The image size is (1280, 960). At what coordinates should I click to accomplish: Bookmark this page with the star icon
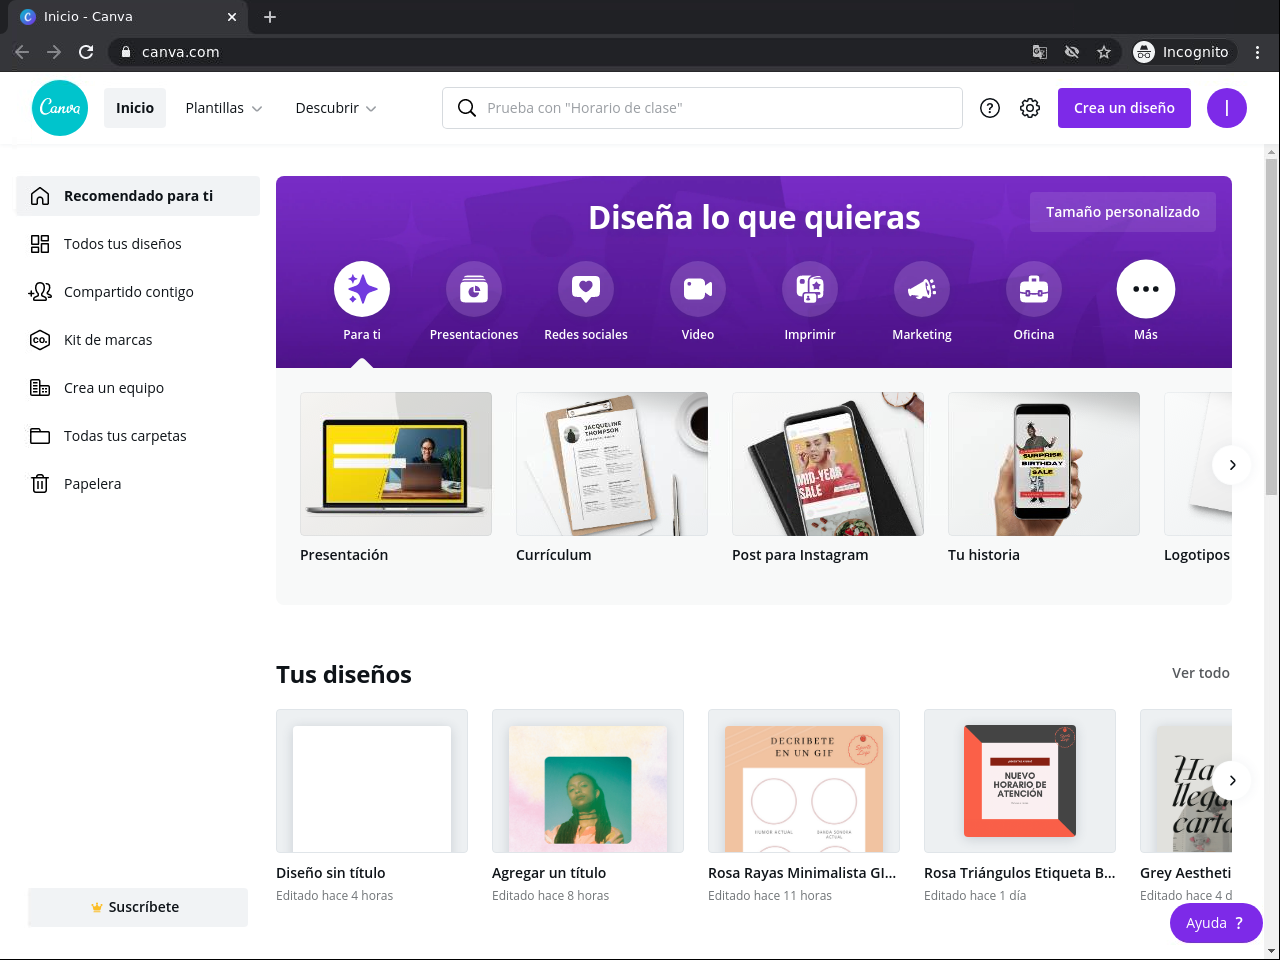(x=1104, y=52)
